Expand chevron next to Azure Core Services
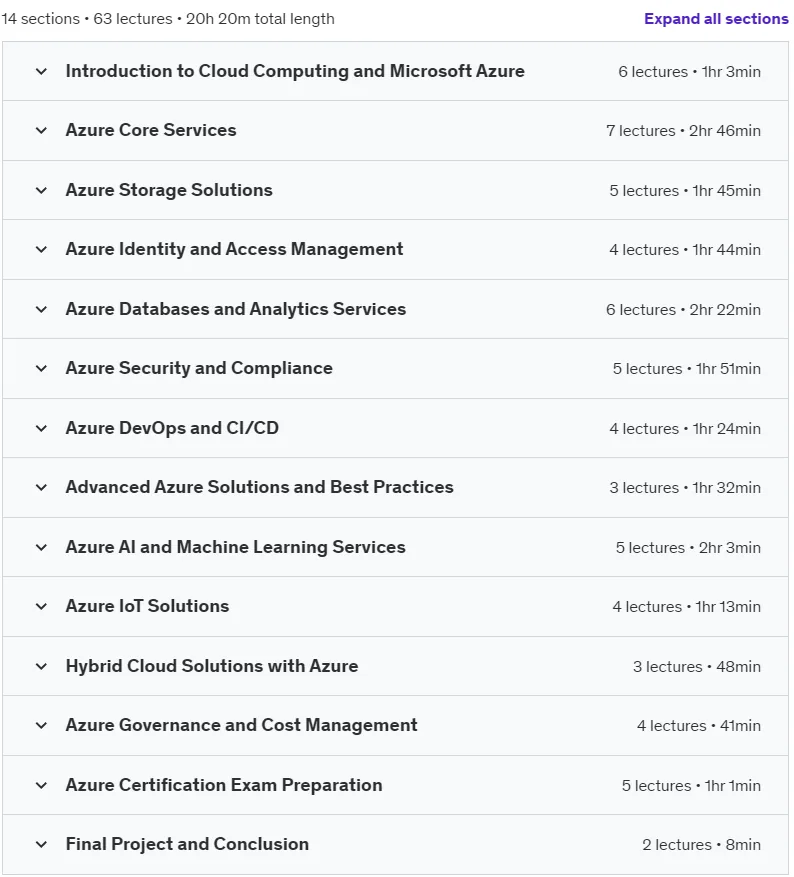This screenshot has height=877, width=794. point(41,131)
